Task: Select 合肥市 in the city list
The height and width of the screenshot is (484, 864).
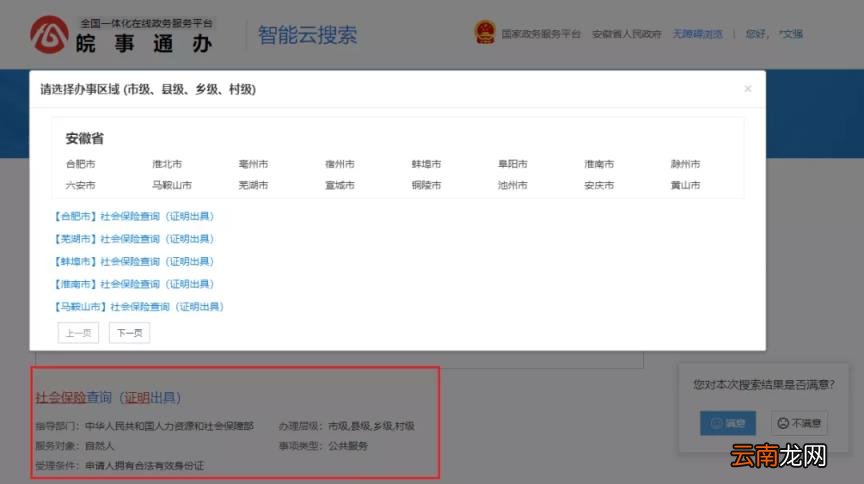Action: pyautogui.click(x=80, y=164)
